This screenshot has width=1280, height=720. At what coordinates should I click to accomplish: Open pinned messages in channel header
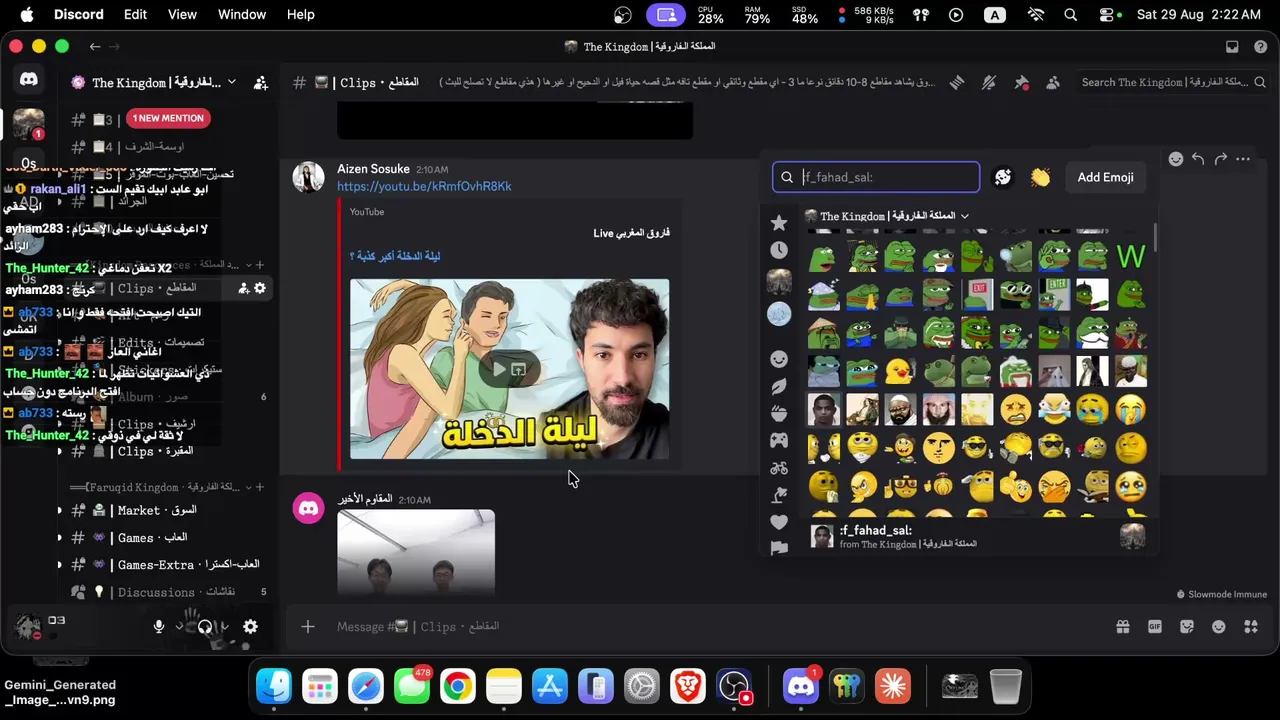tap(1021, 83)
